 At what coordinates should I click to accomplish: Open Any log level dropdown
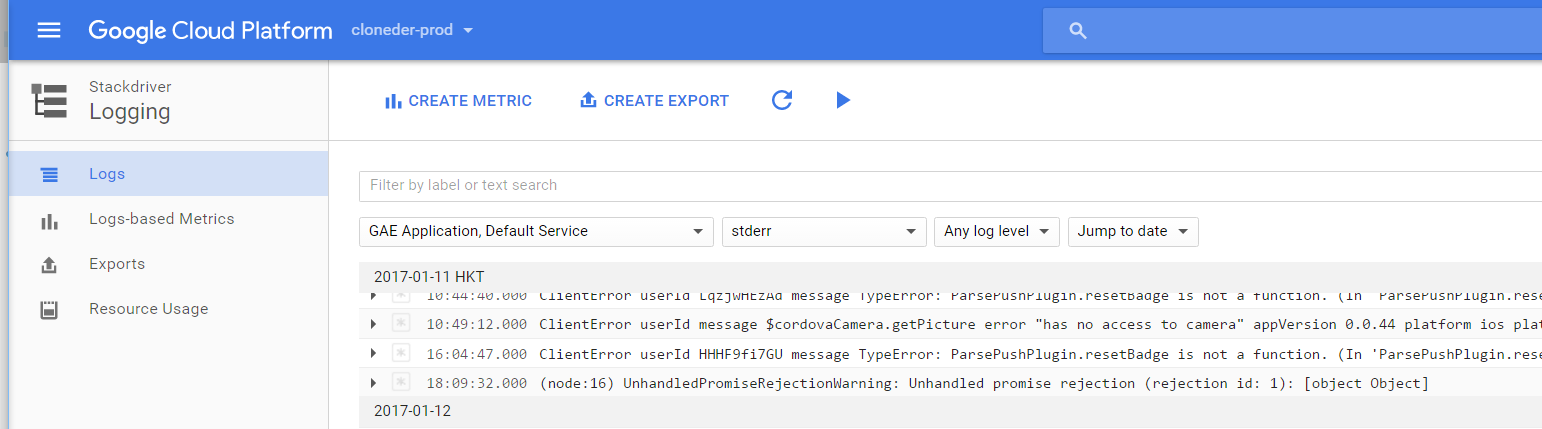click(x=997, y=231)
